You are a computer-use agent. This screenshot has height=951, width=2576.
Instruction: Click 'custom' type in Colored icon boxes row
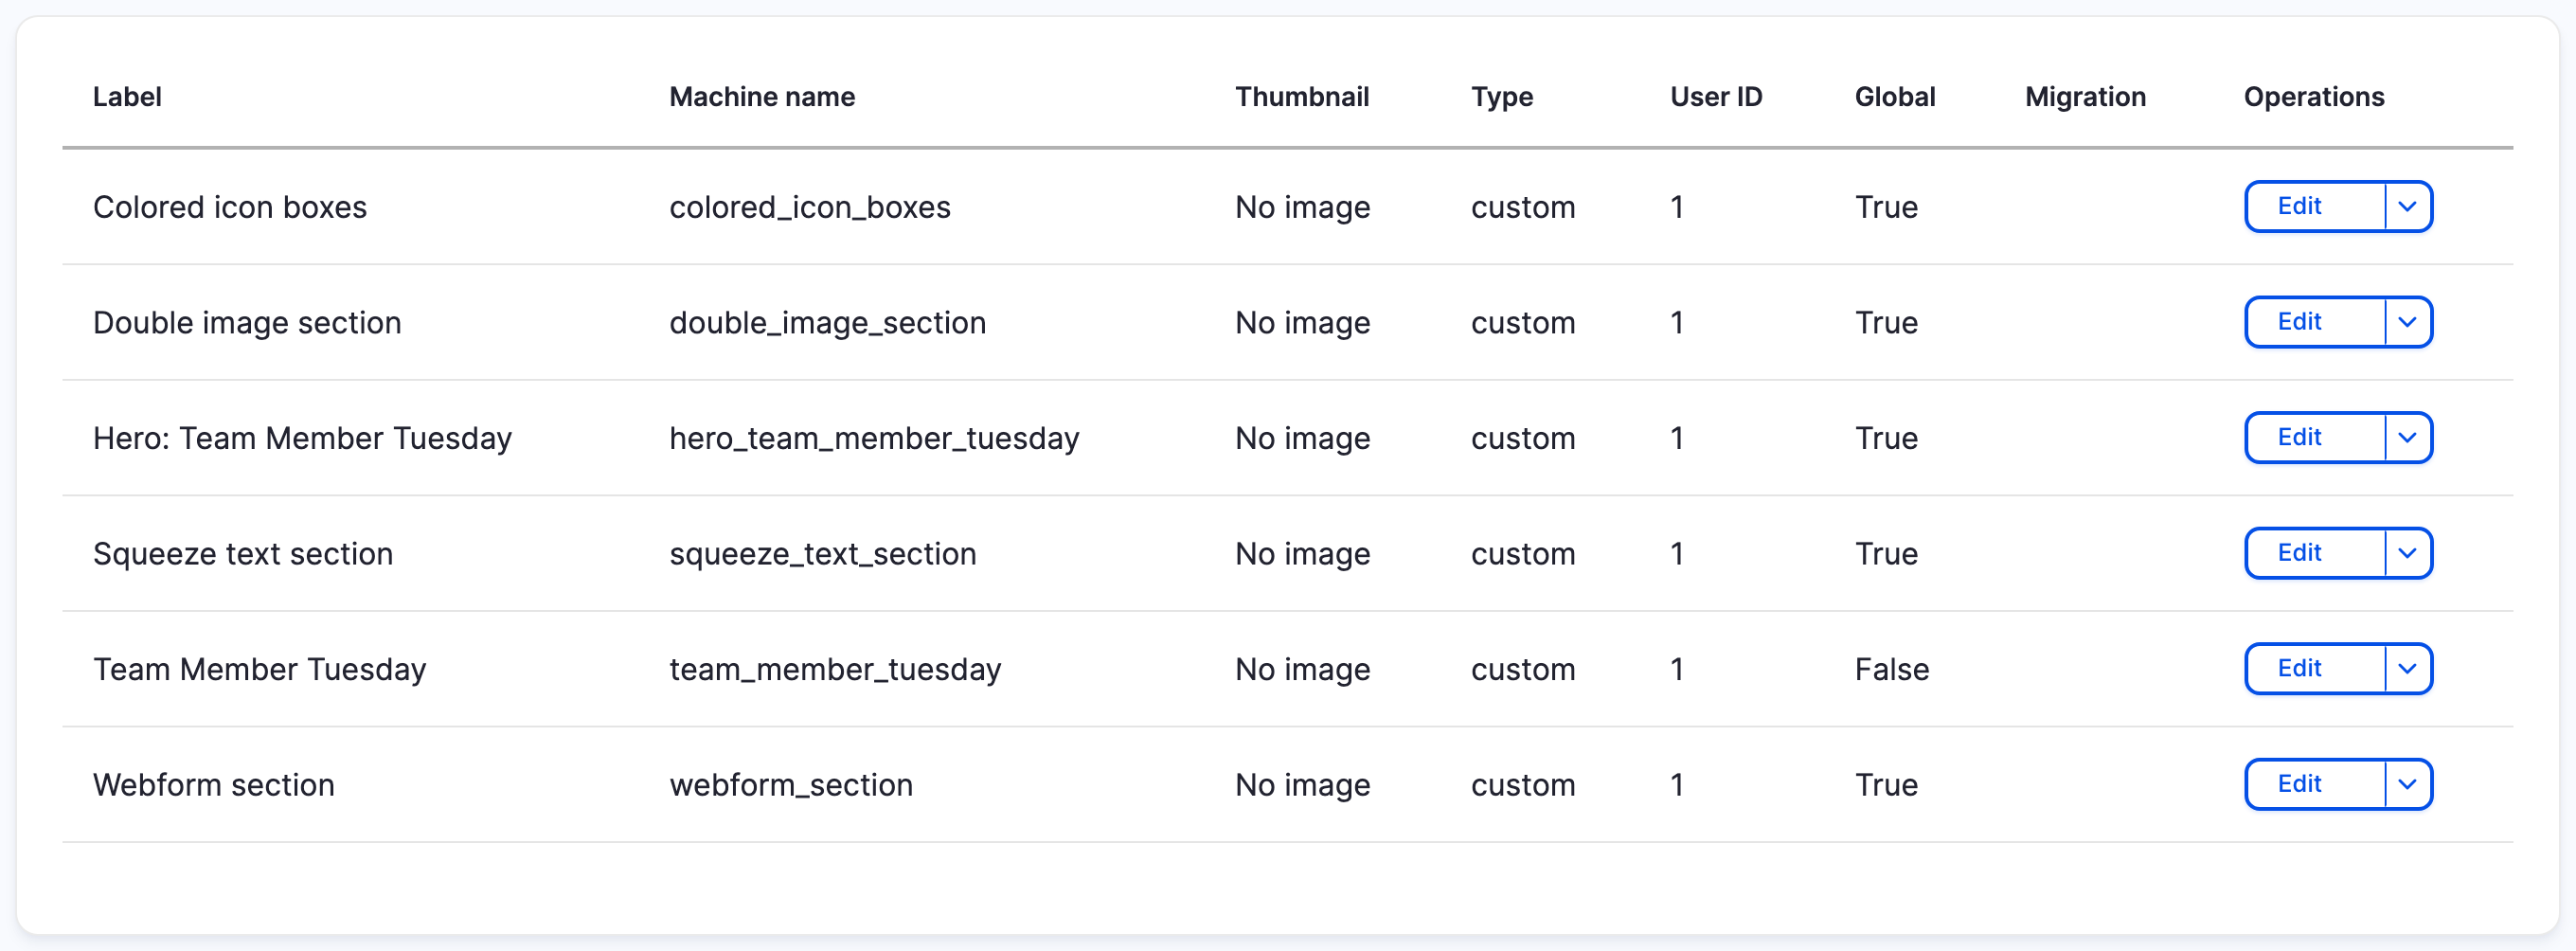click(1523, 207)
